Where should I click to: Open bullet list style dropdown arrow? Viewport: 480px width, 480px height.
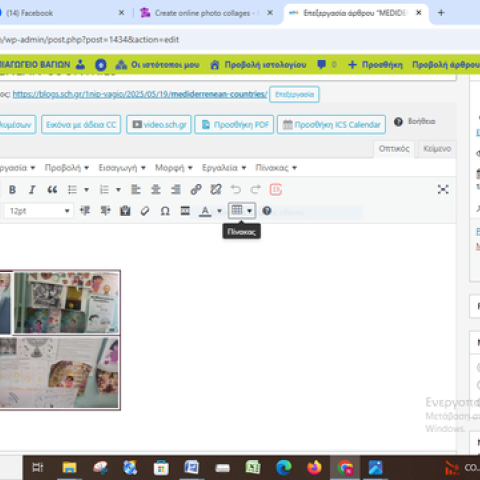point(87,190)
